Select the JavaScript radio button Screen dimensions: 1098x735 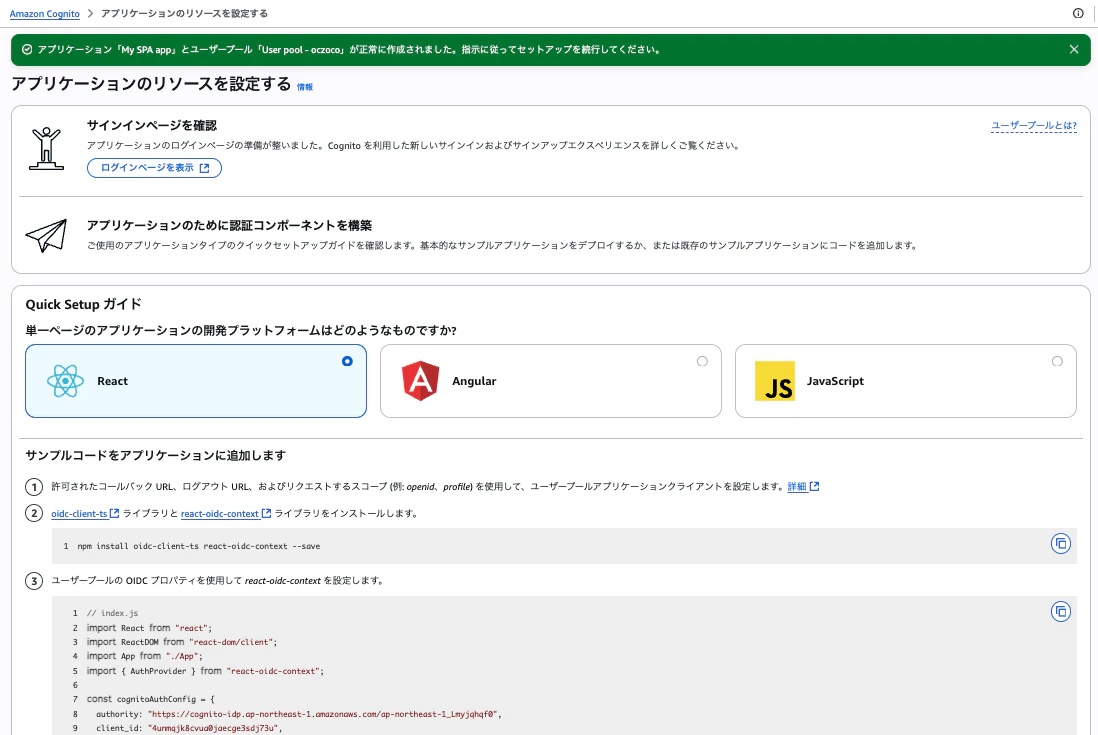click(x=1057, y=361)
